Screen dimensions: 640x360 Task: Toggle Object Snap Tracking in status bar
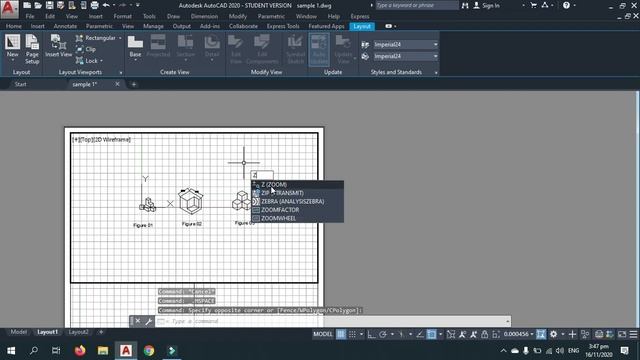point(420,334)
